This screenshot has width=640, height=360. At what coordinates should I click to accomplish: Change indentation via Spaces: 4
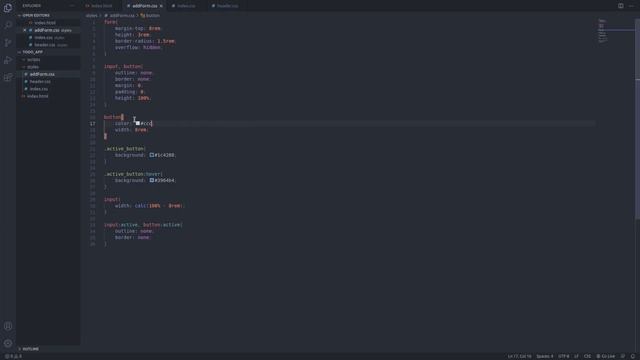tap(544, 356)
